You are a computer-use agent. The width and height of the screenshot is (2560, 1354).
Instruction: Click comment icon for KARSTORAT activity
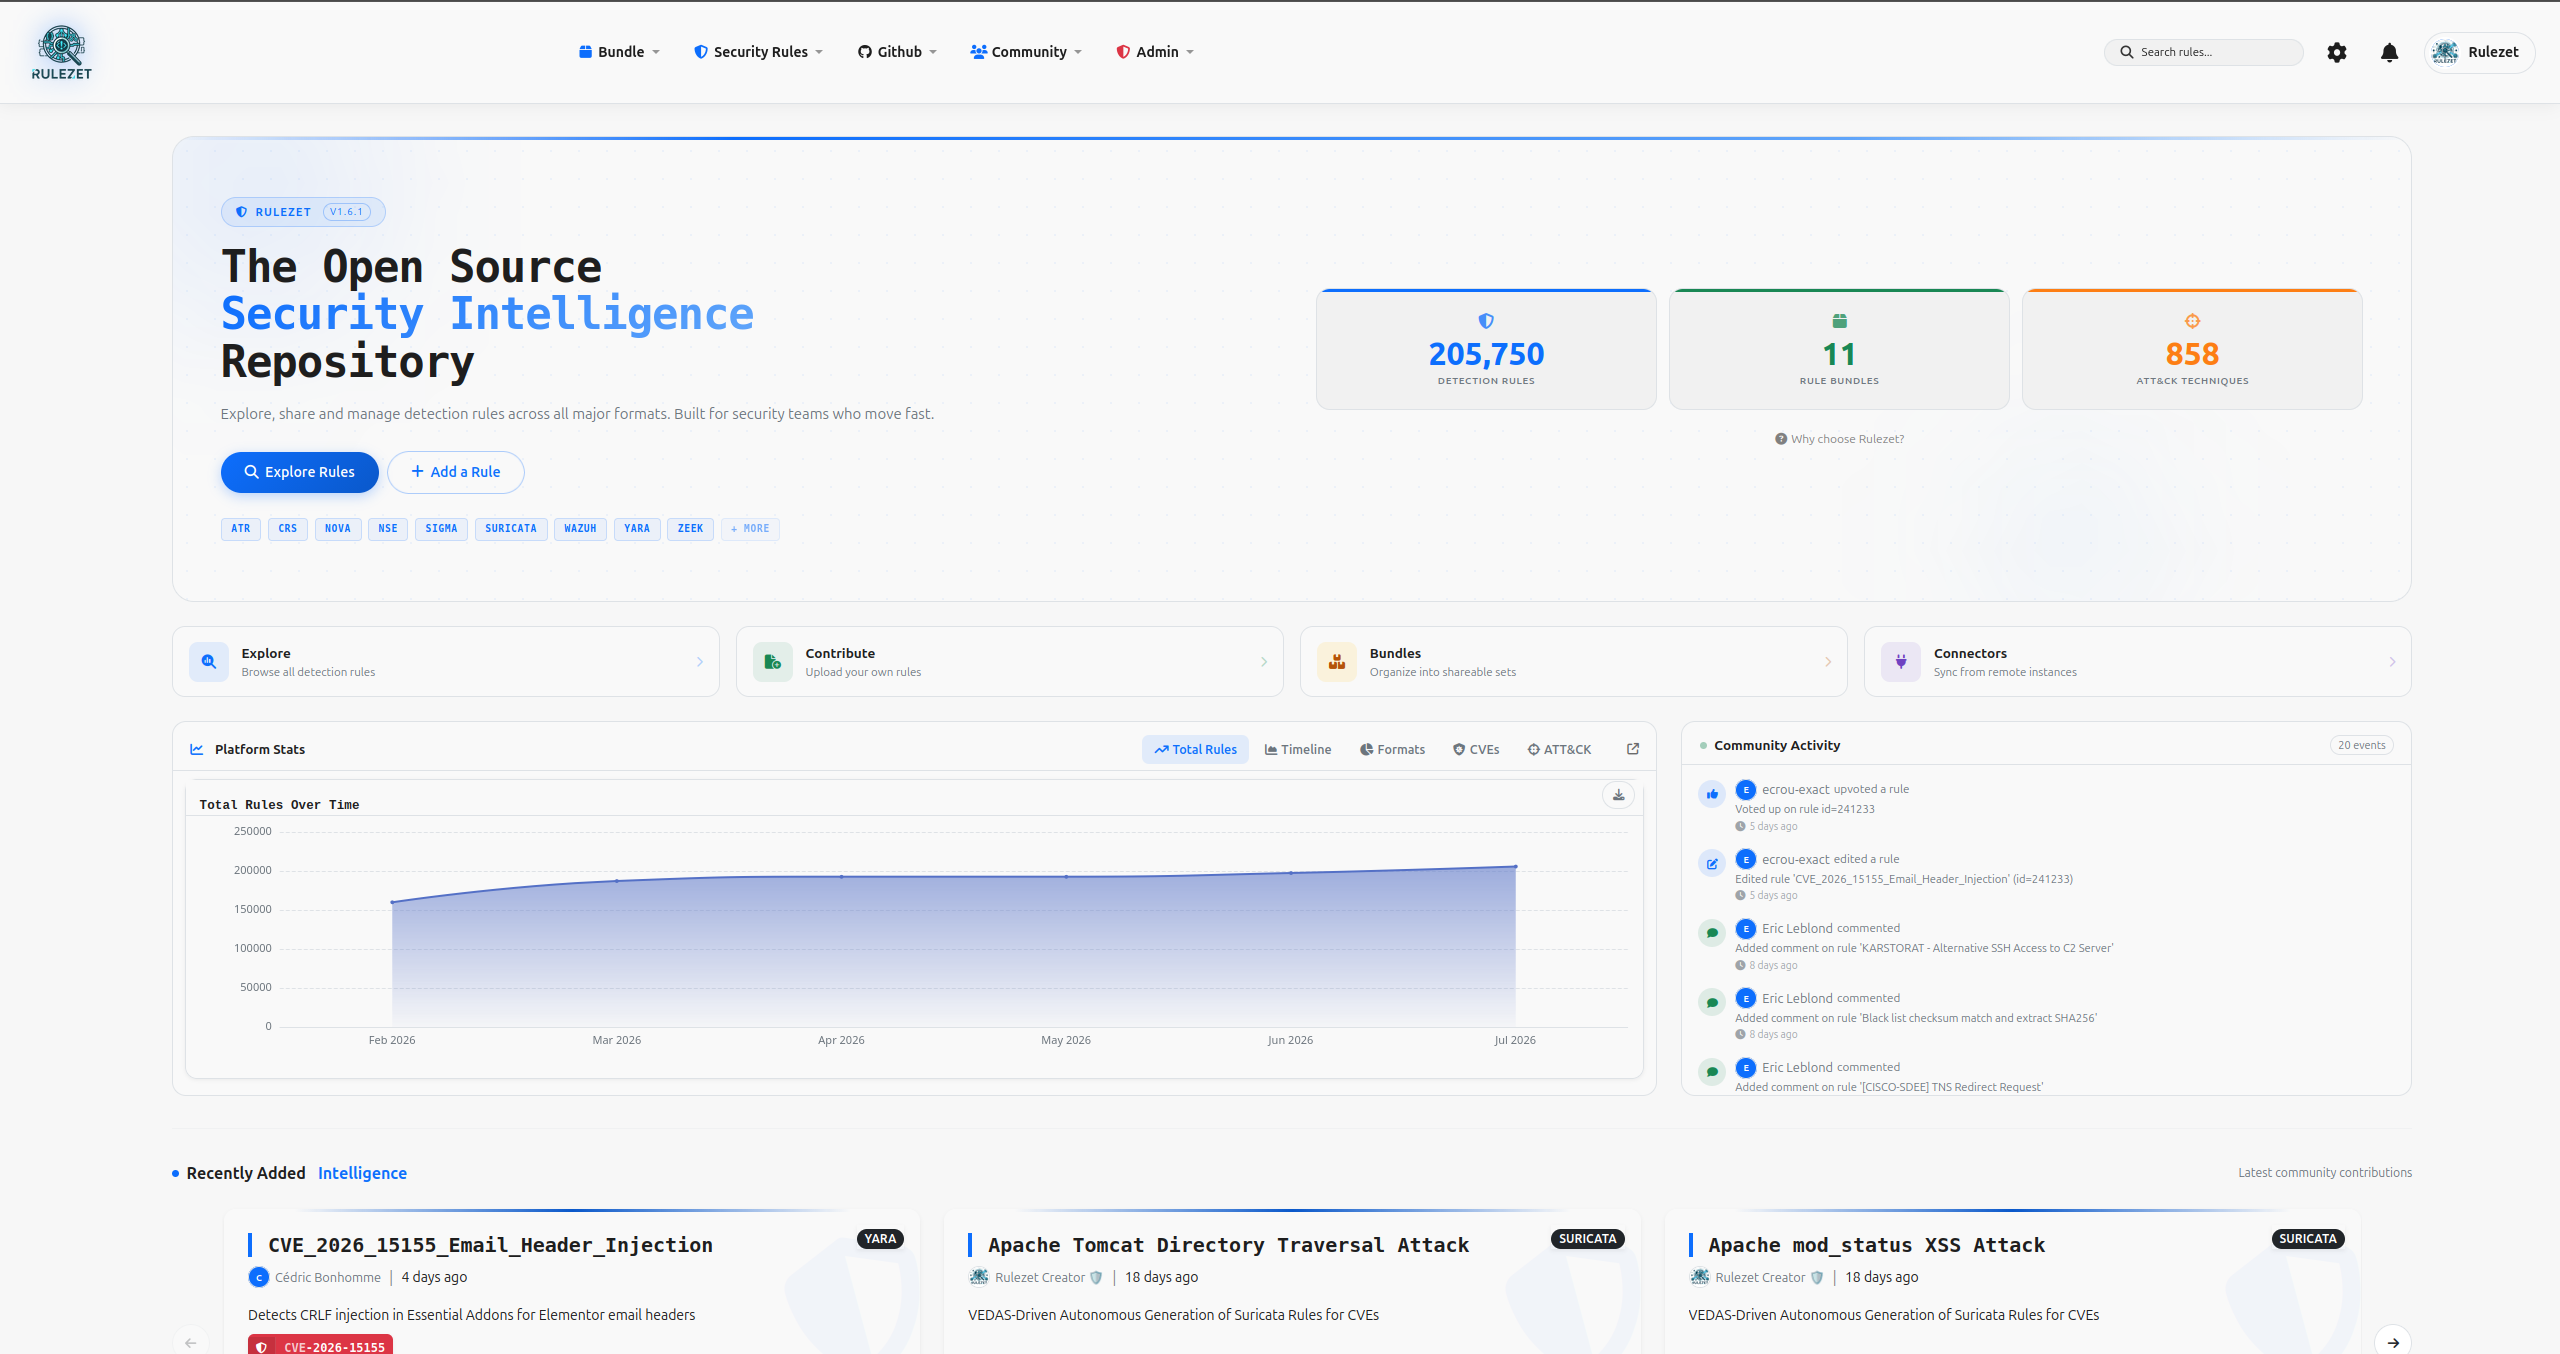pyautogui.click(x=1712, y=933)
